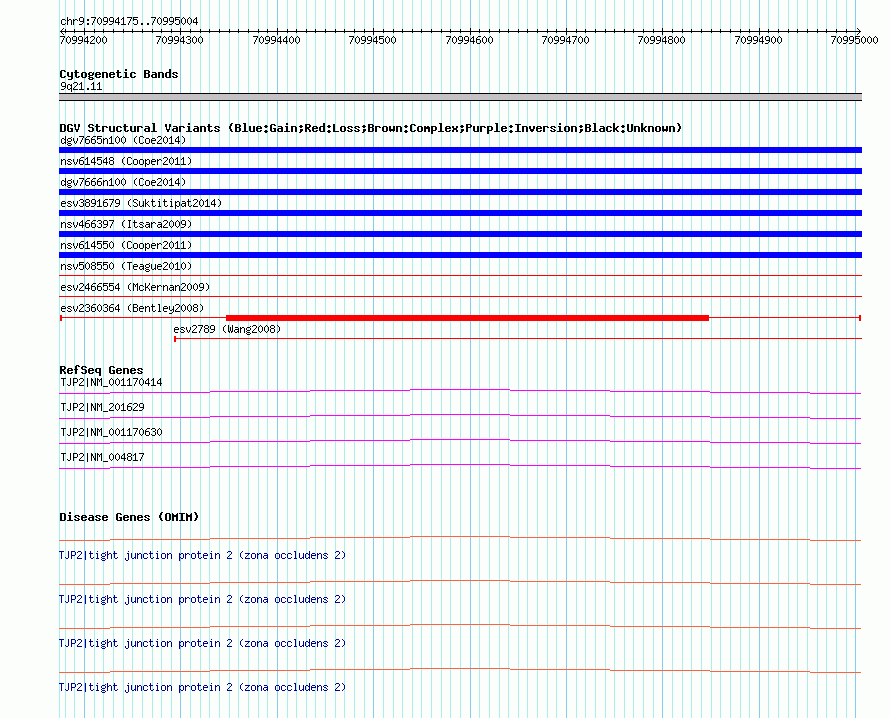Click ruler tick labeled 70994800
Viewport: 890px width, 718px height.
[661, 40]
